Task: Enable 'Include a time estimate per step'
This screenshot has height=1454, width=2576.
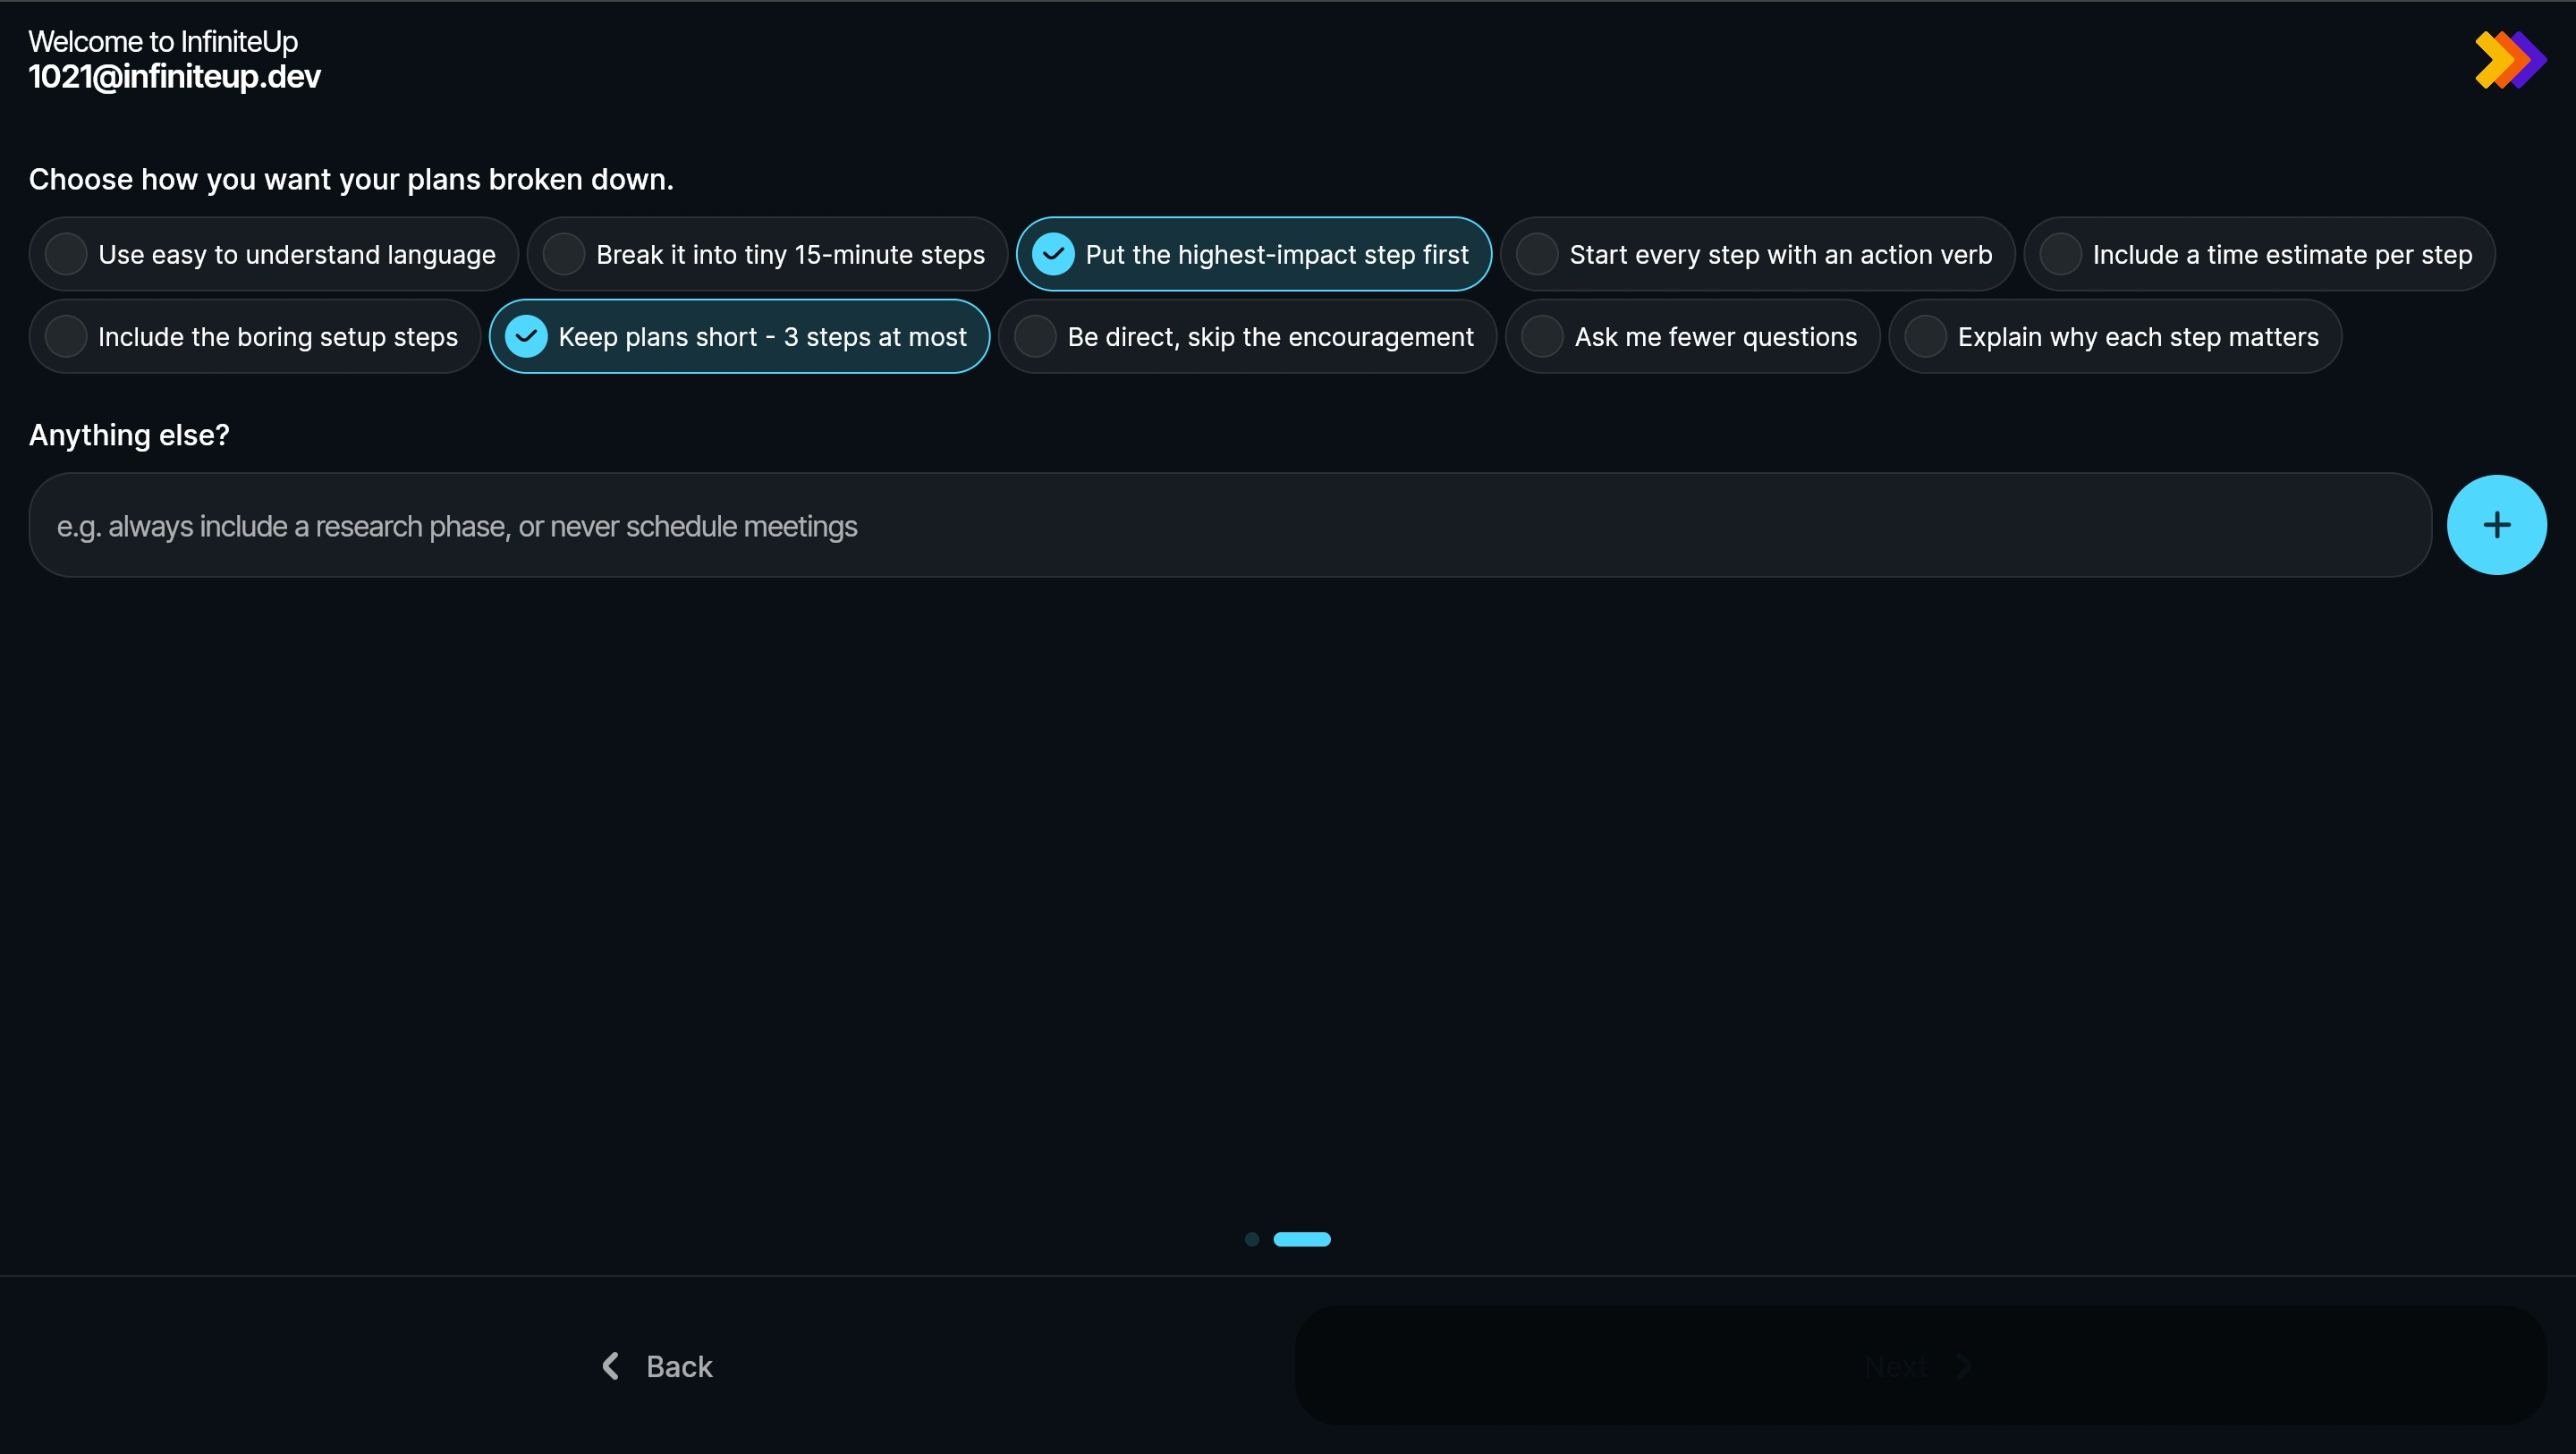Action: tap(2259, 254)
